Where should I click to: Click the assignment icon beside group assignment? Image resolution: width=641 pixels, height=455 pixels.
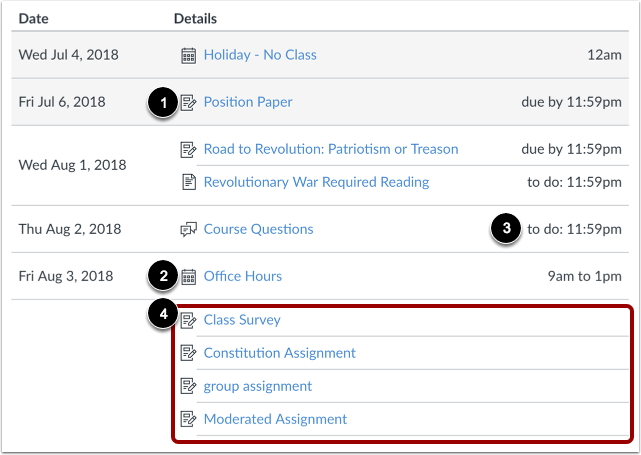pyautogui.click(x=188, y=386)
